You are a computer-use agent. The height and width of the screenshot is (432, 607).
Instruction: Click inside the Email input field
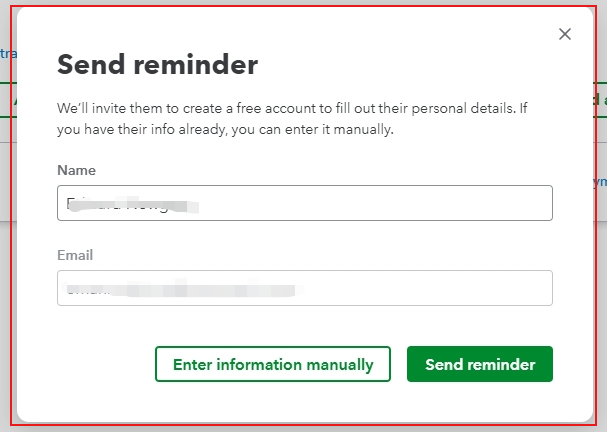(304, 288)
